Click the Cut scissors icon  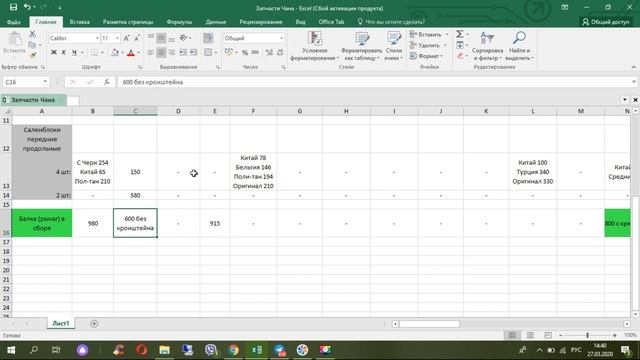32,34
